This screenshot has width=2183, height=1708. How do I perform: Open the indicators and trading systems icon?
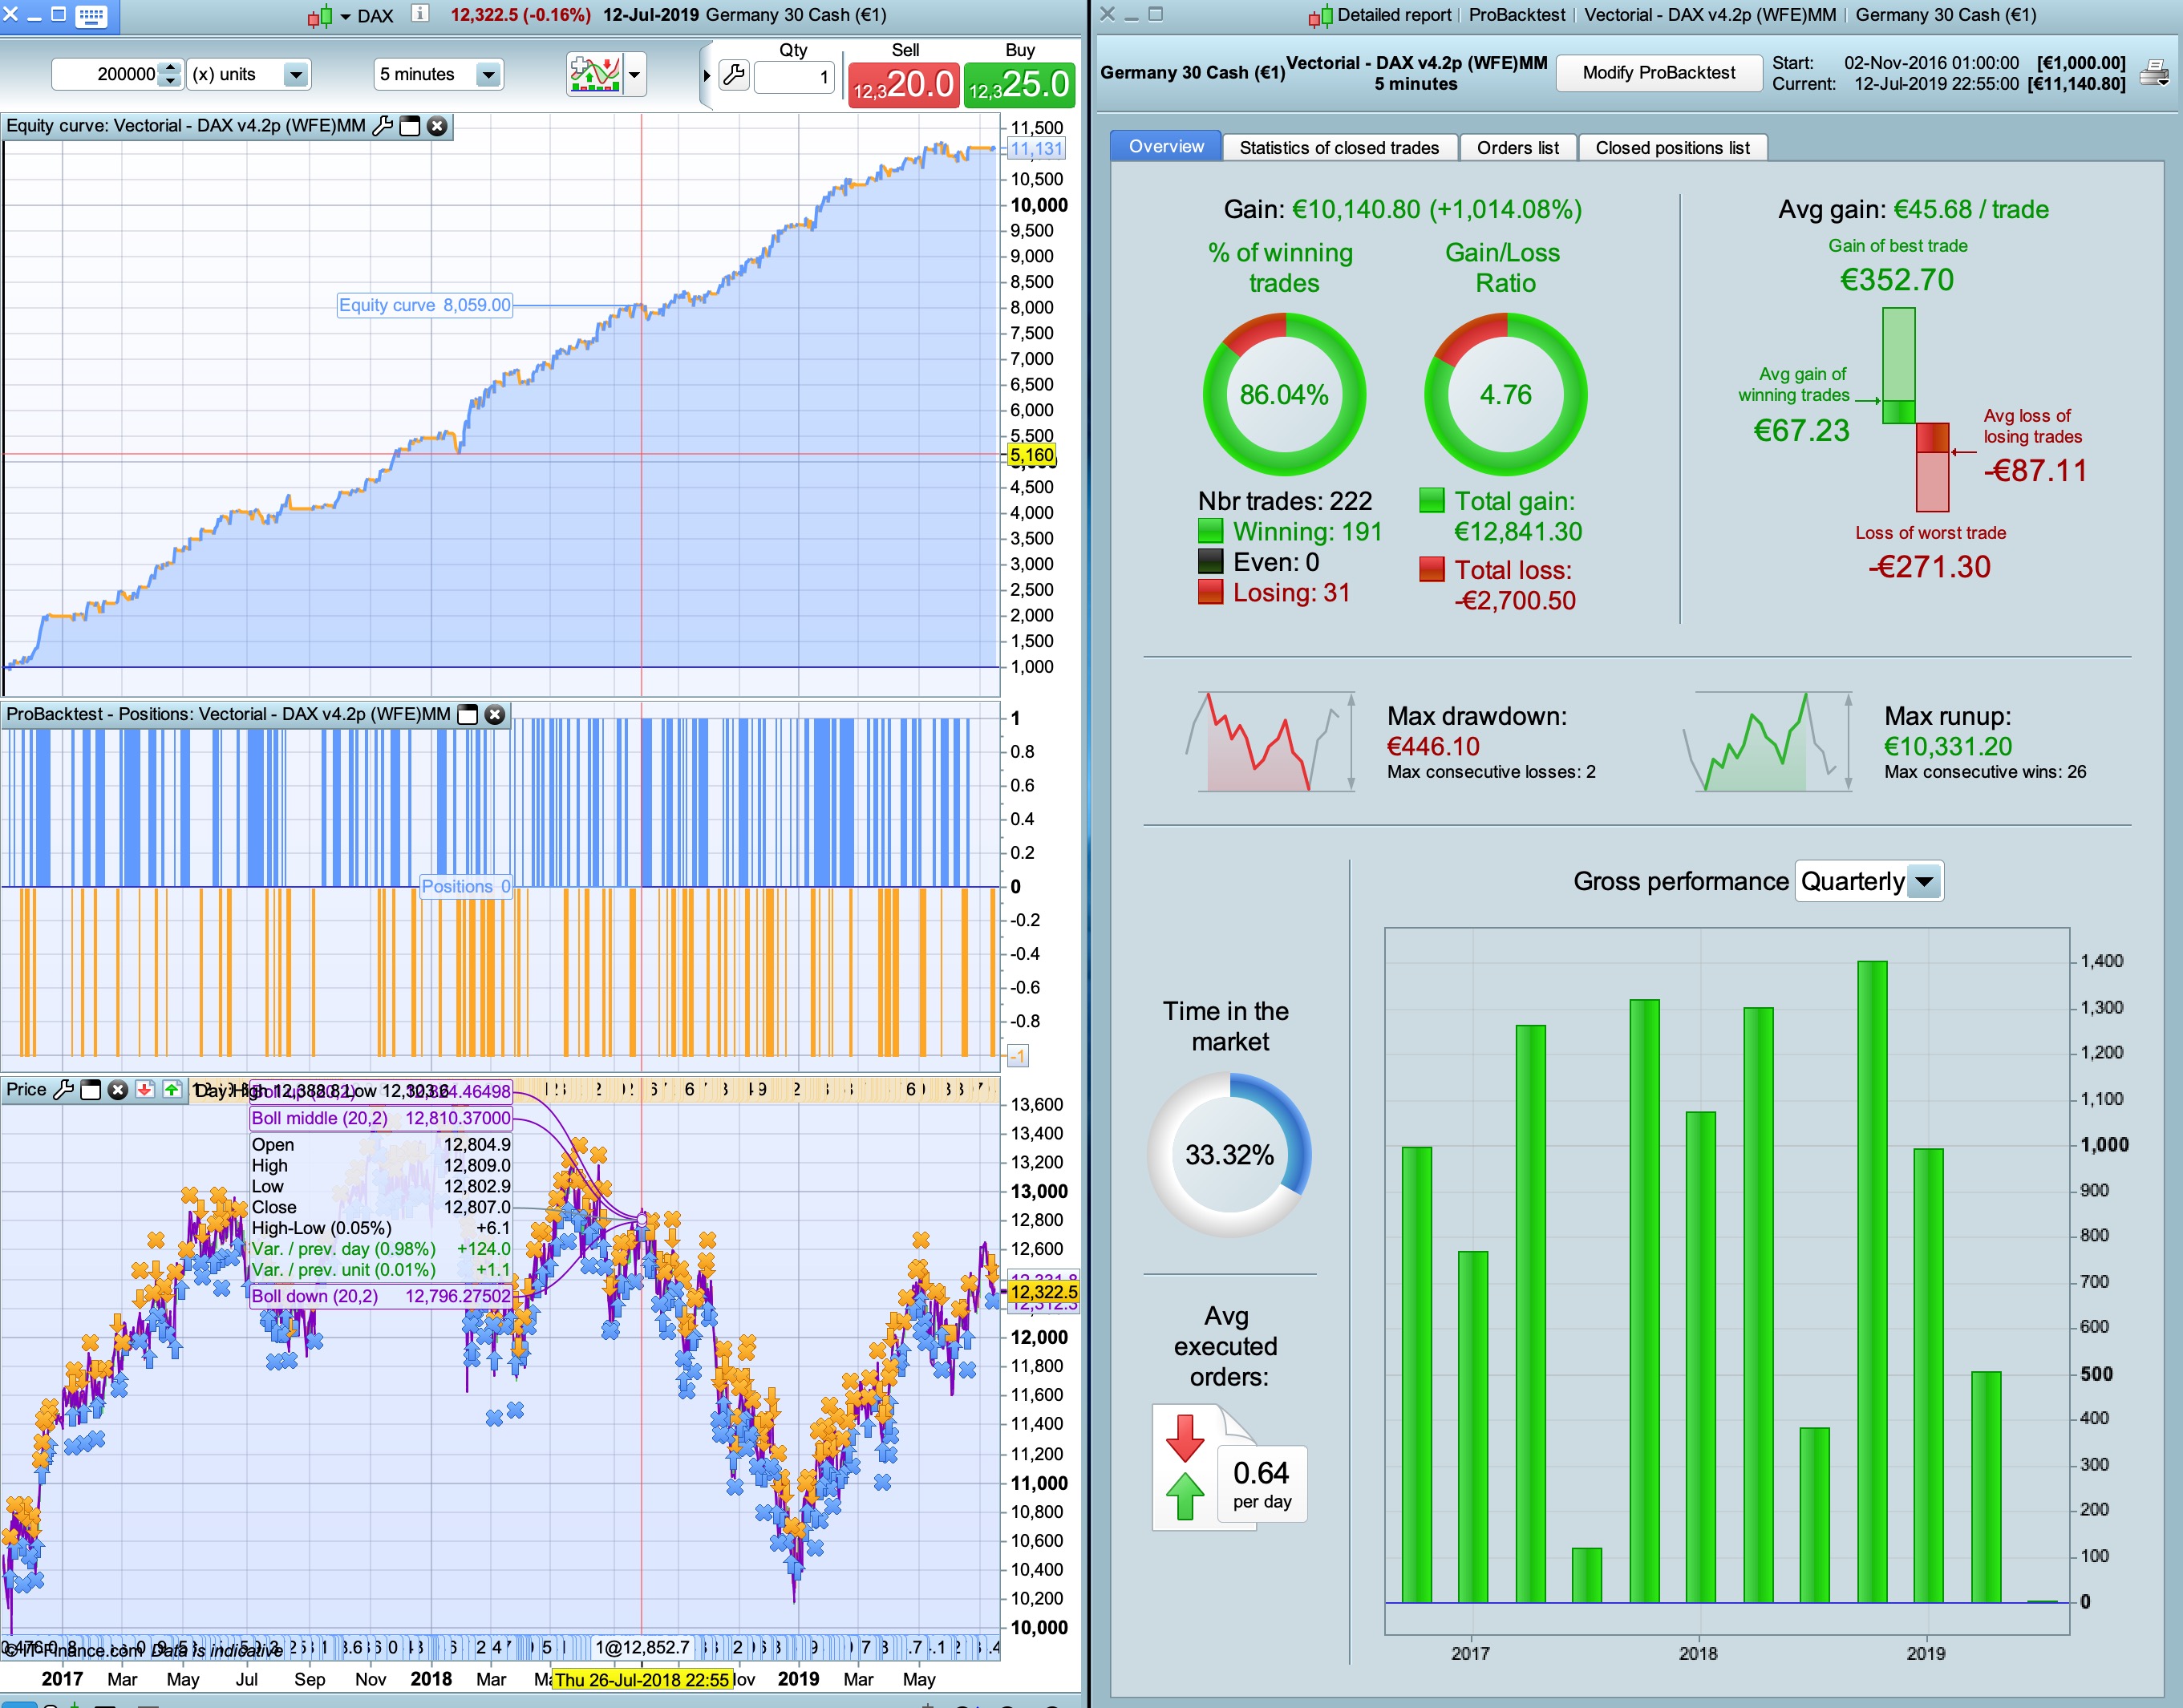tap(595, 74)
